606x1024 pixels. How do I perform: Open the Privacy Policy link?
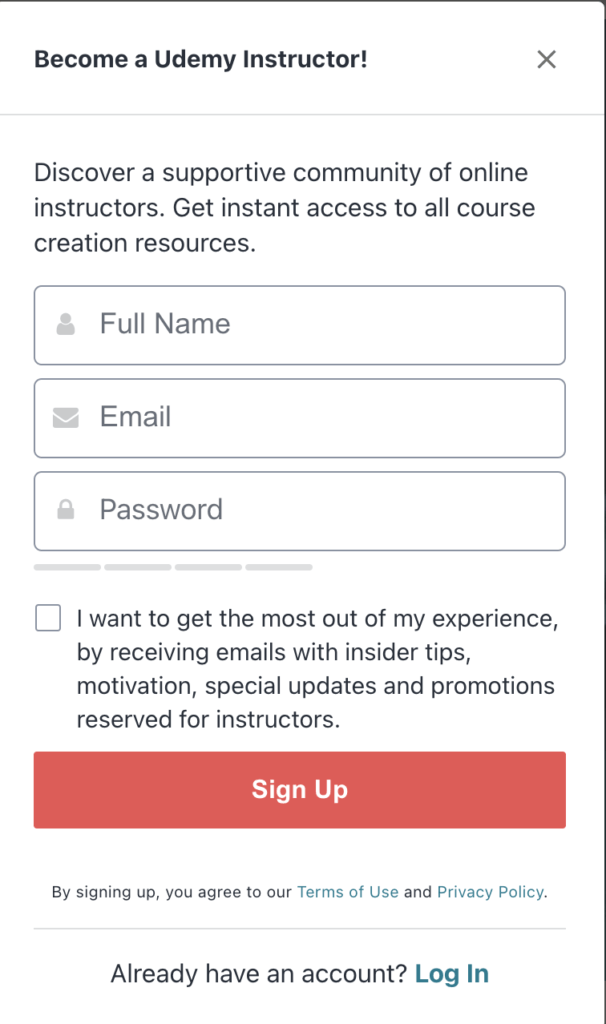(490, 892)
